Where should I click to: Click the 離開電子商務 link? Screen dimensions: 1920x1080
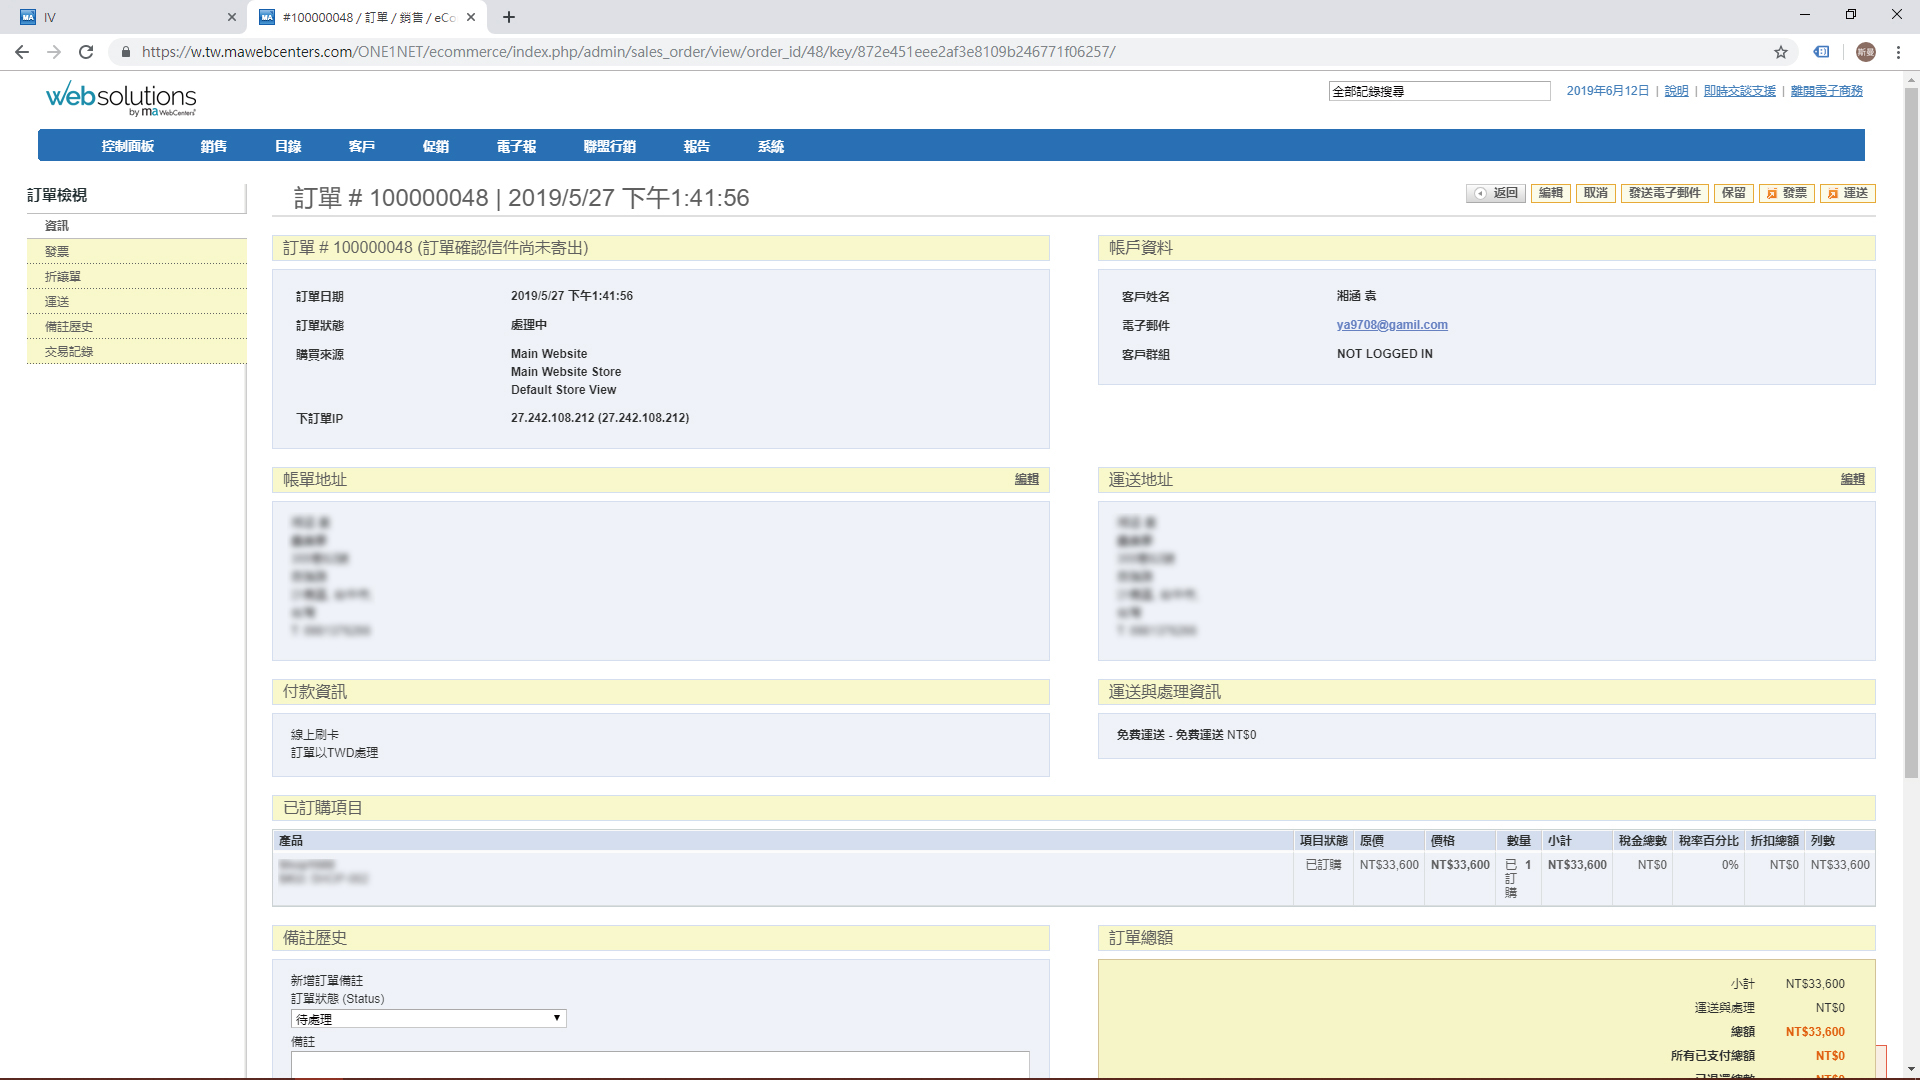pos(1827,91)
